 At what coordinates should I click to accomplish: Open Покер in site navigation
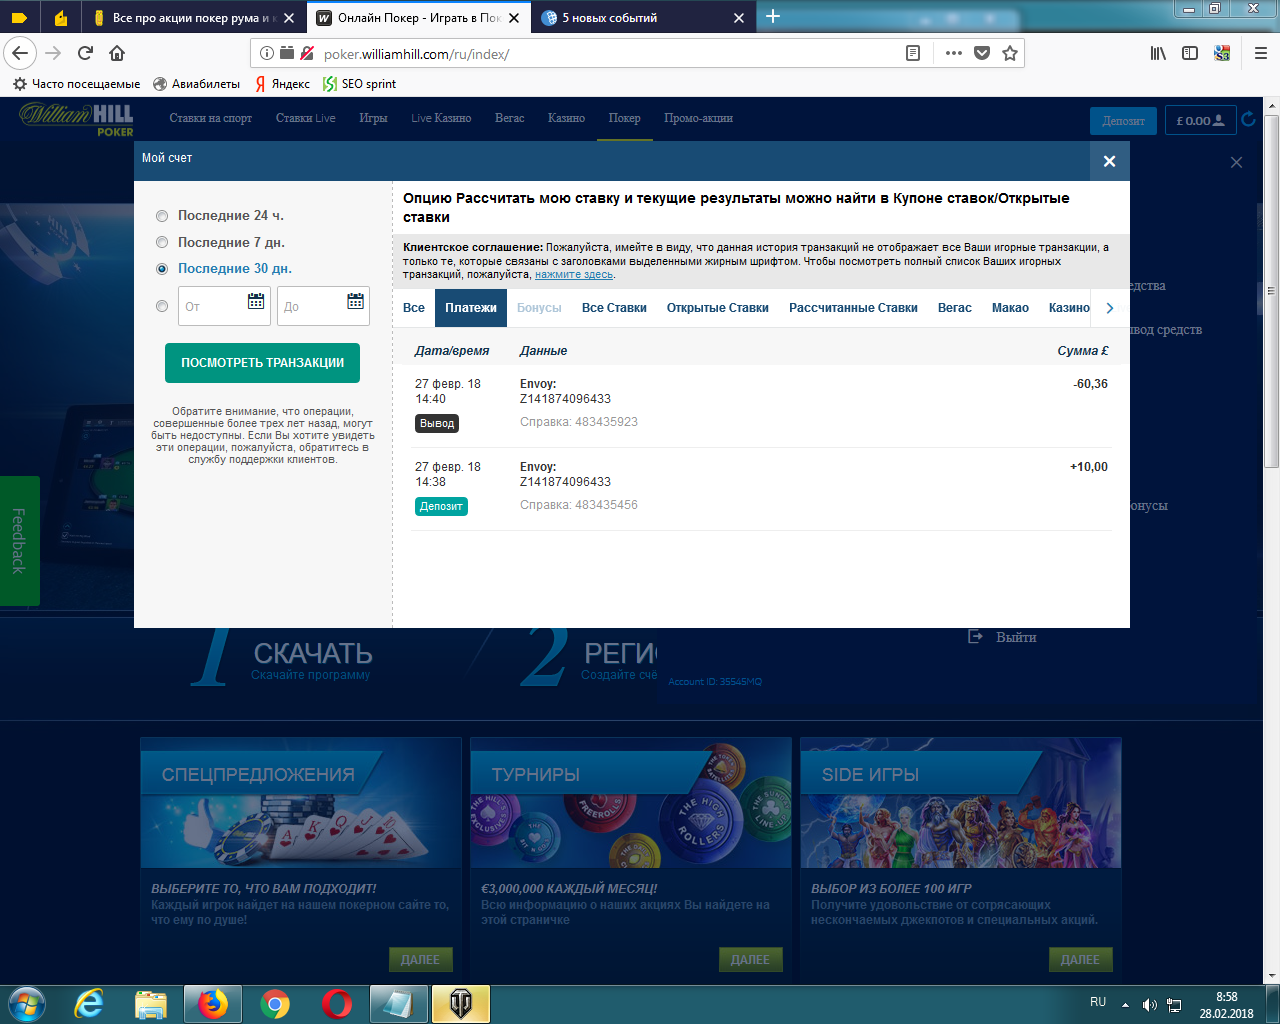tap(625, 118)
